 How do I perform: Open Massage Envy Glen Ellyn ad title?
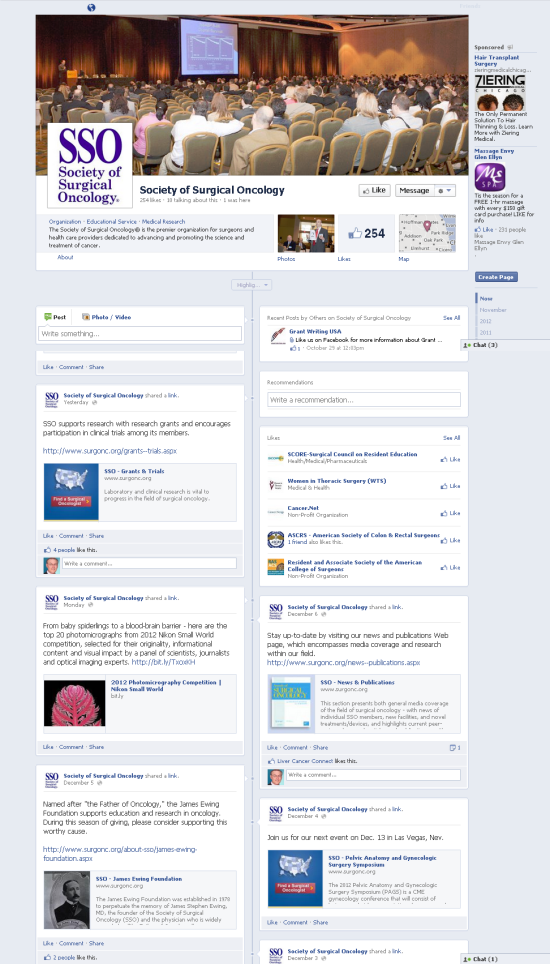[x=494, y=154]
